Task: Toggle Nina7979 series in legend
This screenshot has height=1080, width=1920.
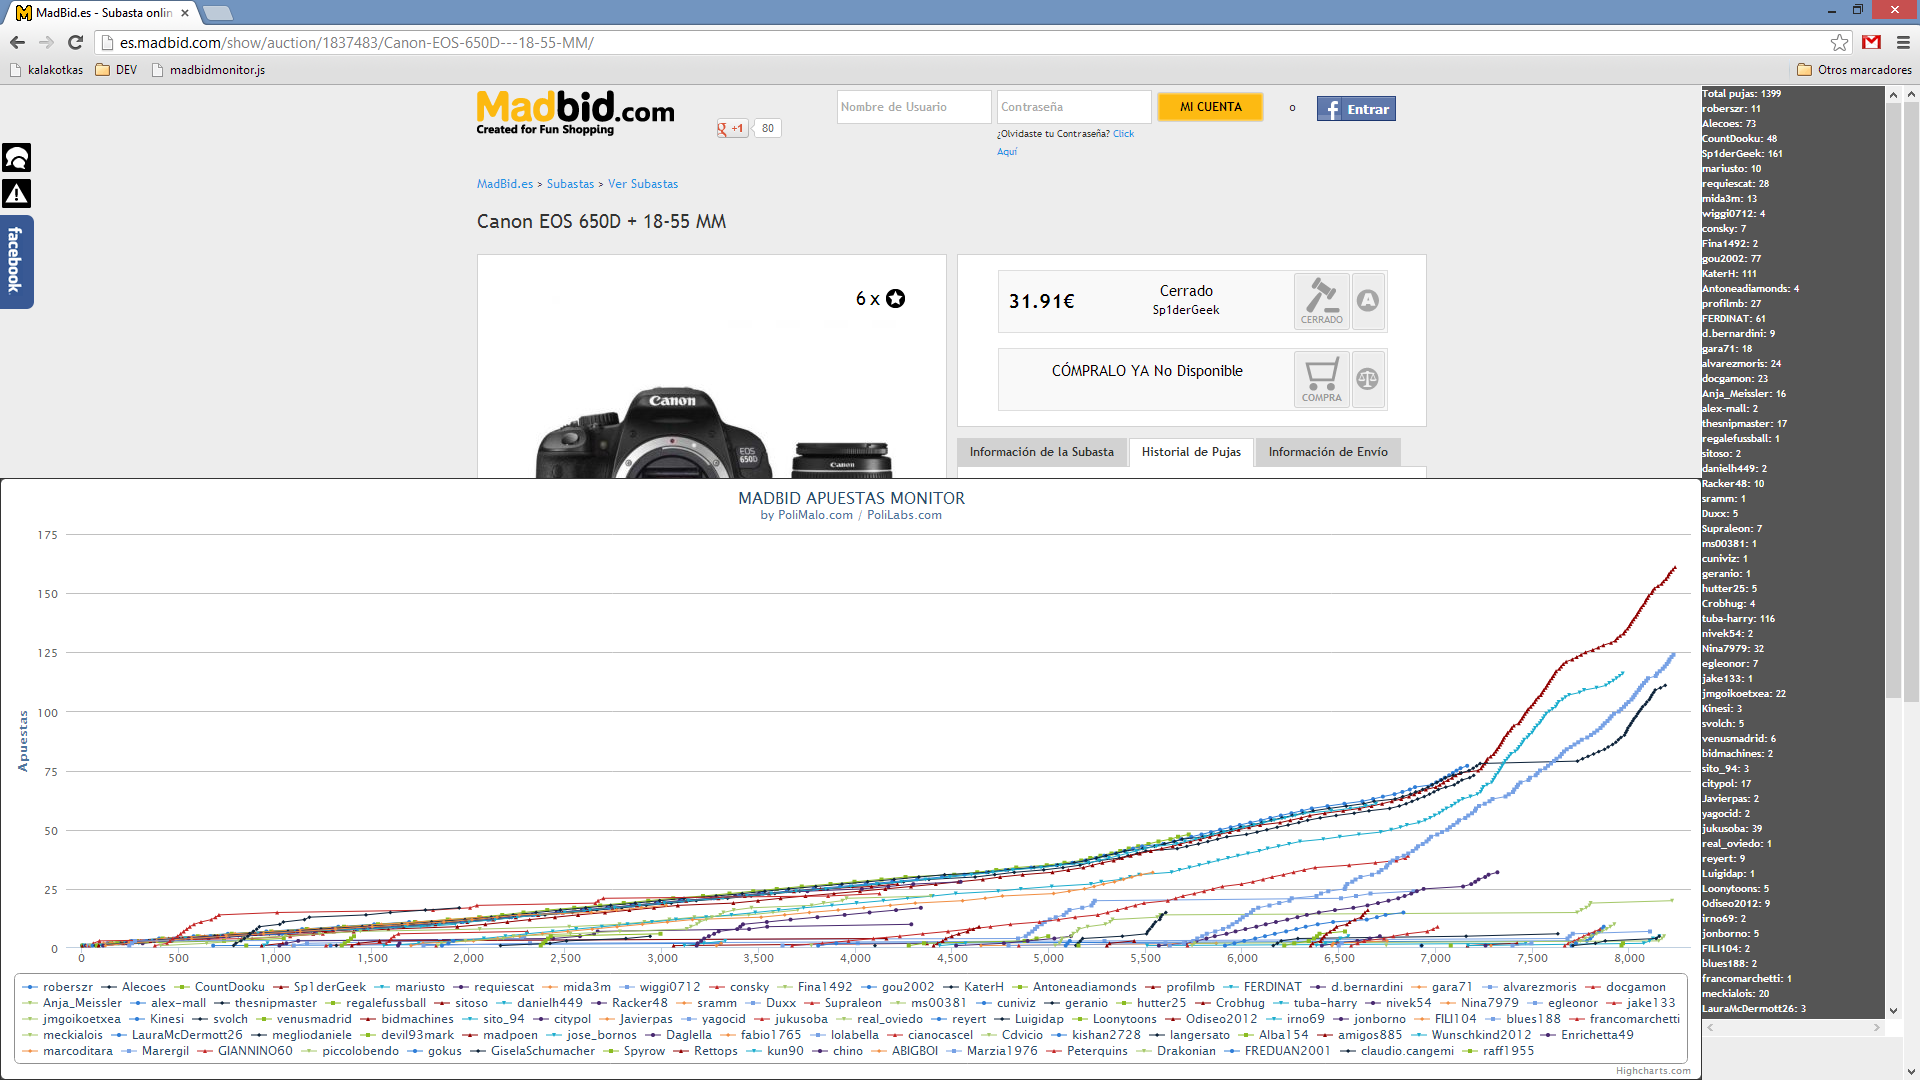Action: (1479, 1003)
